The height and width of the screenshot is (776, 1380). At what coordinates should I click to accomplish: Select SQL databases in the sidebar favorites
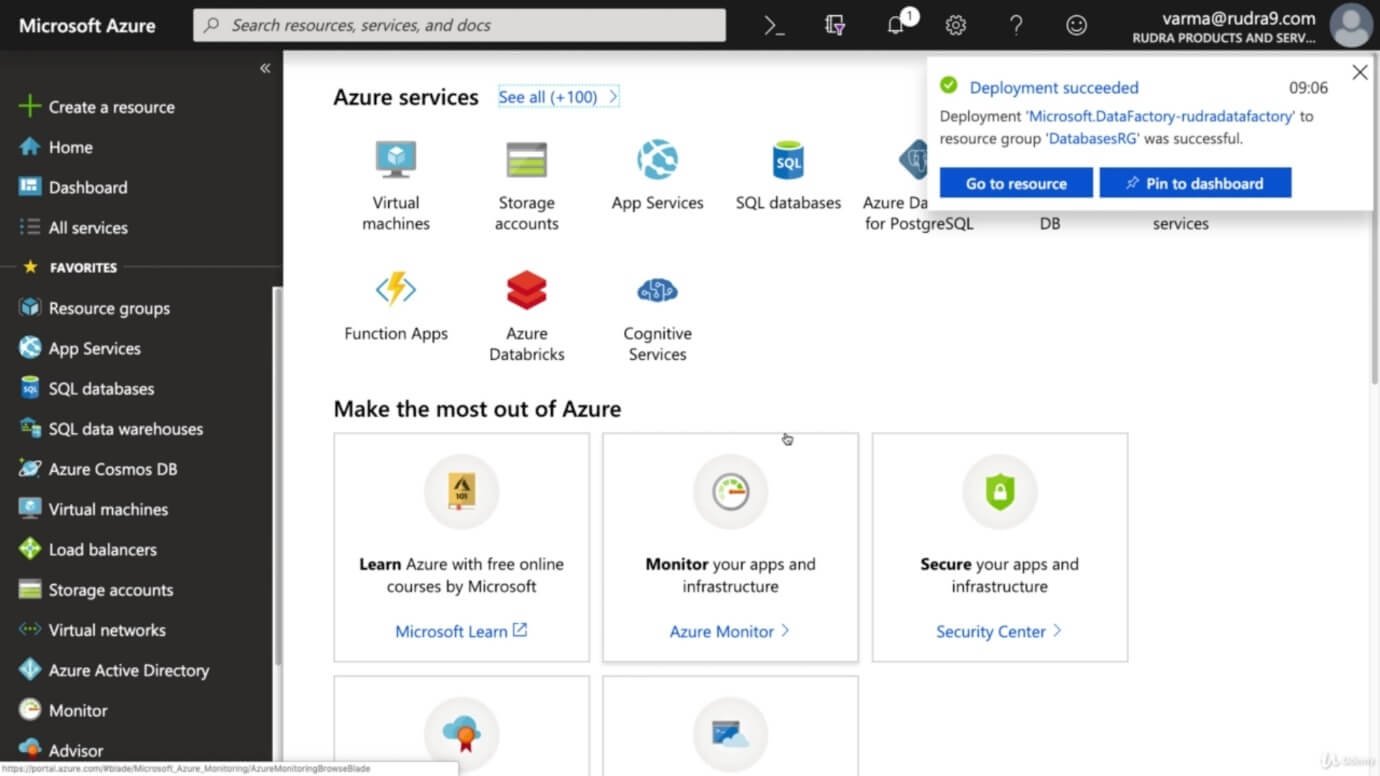[87, 388]
